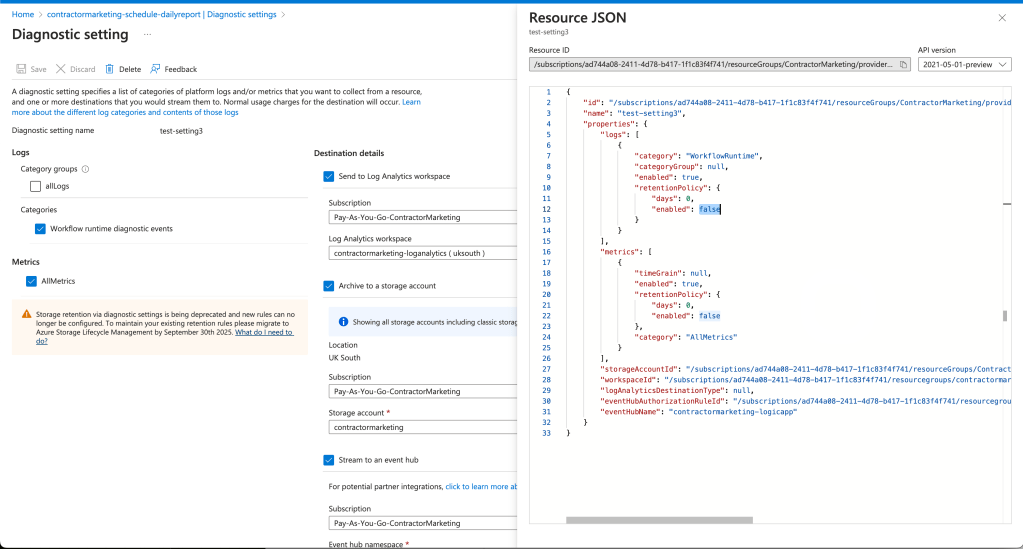
Task: Open the API version dropdown
Action: point(964,65)
